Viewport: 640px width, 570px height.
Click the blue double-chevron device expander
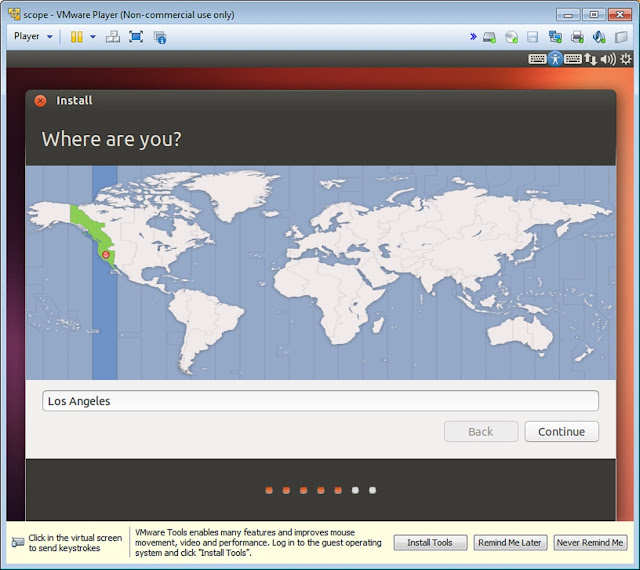pyautogui.click(x=473, y=37)
